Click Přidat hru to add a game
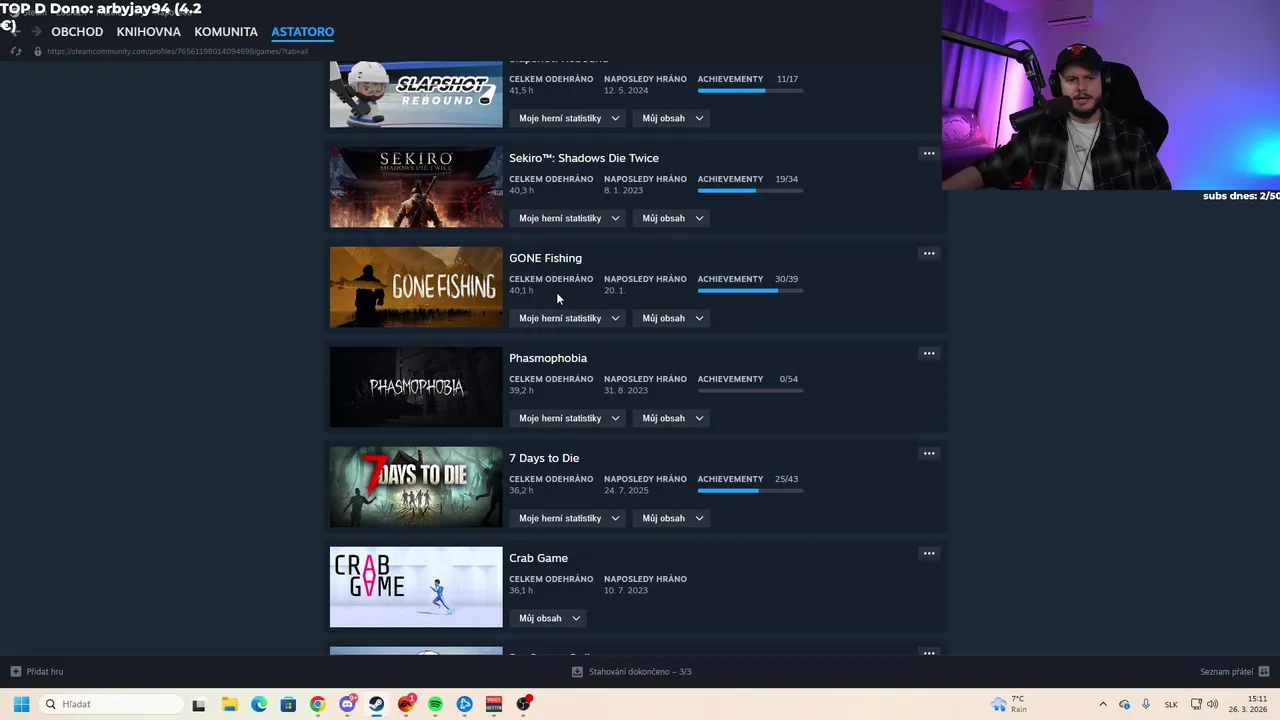This screenshot has height=720, width=1280. [x=45, y=672]
